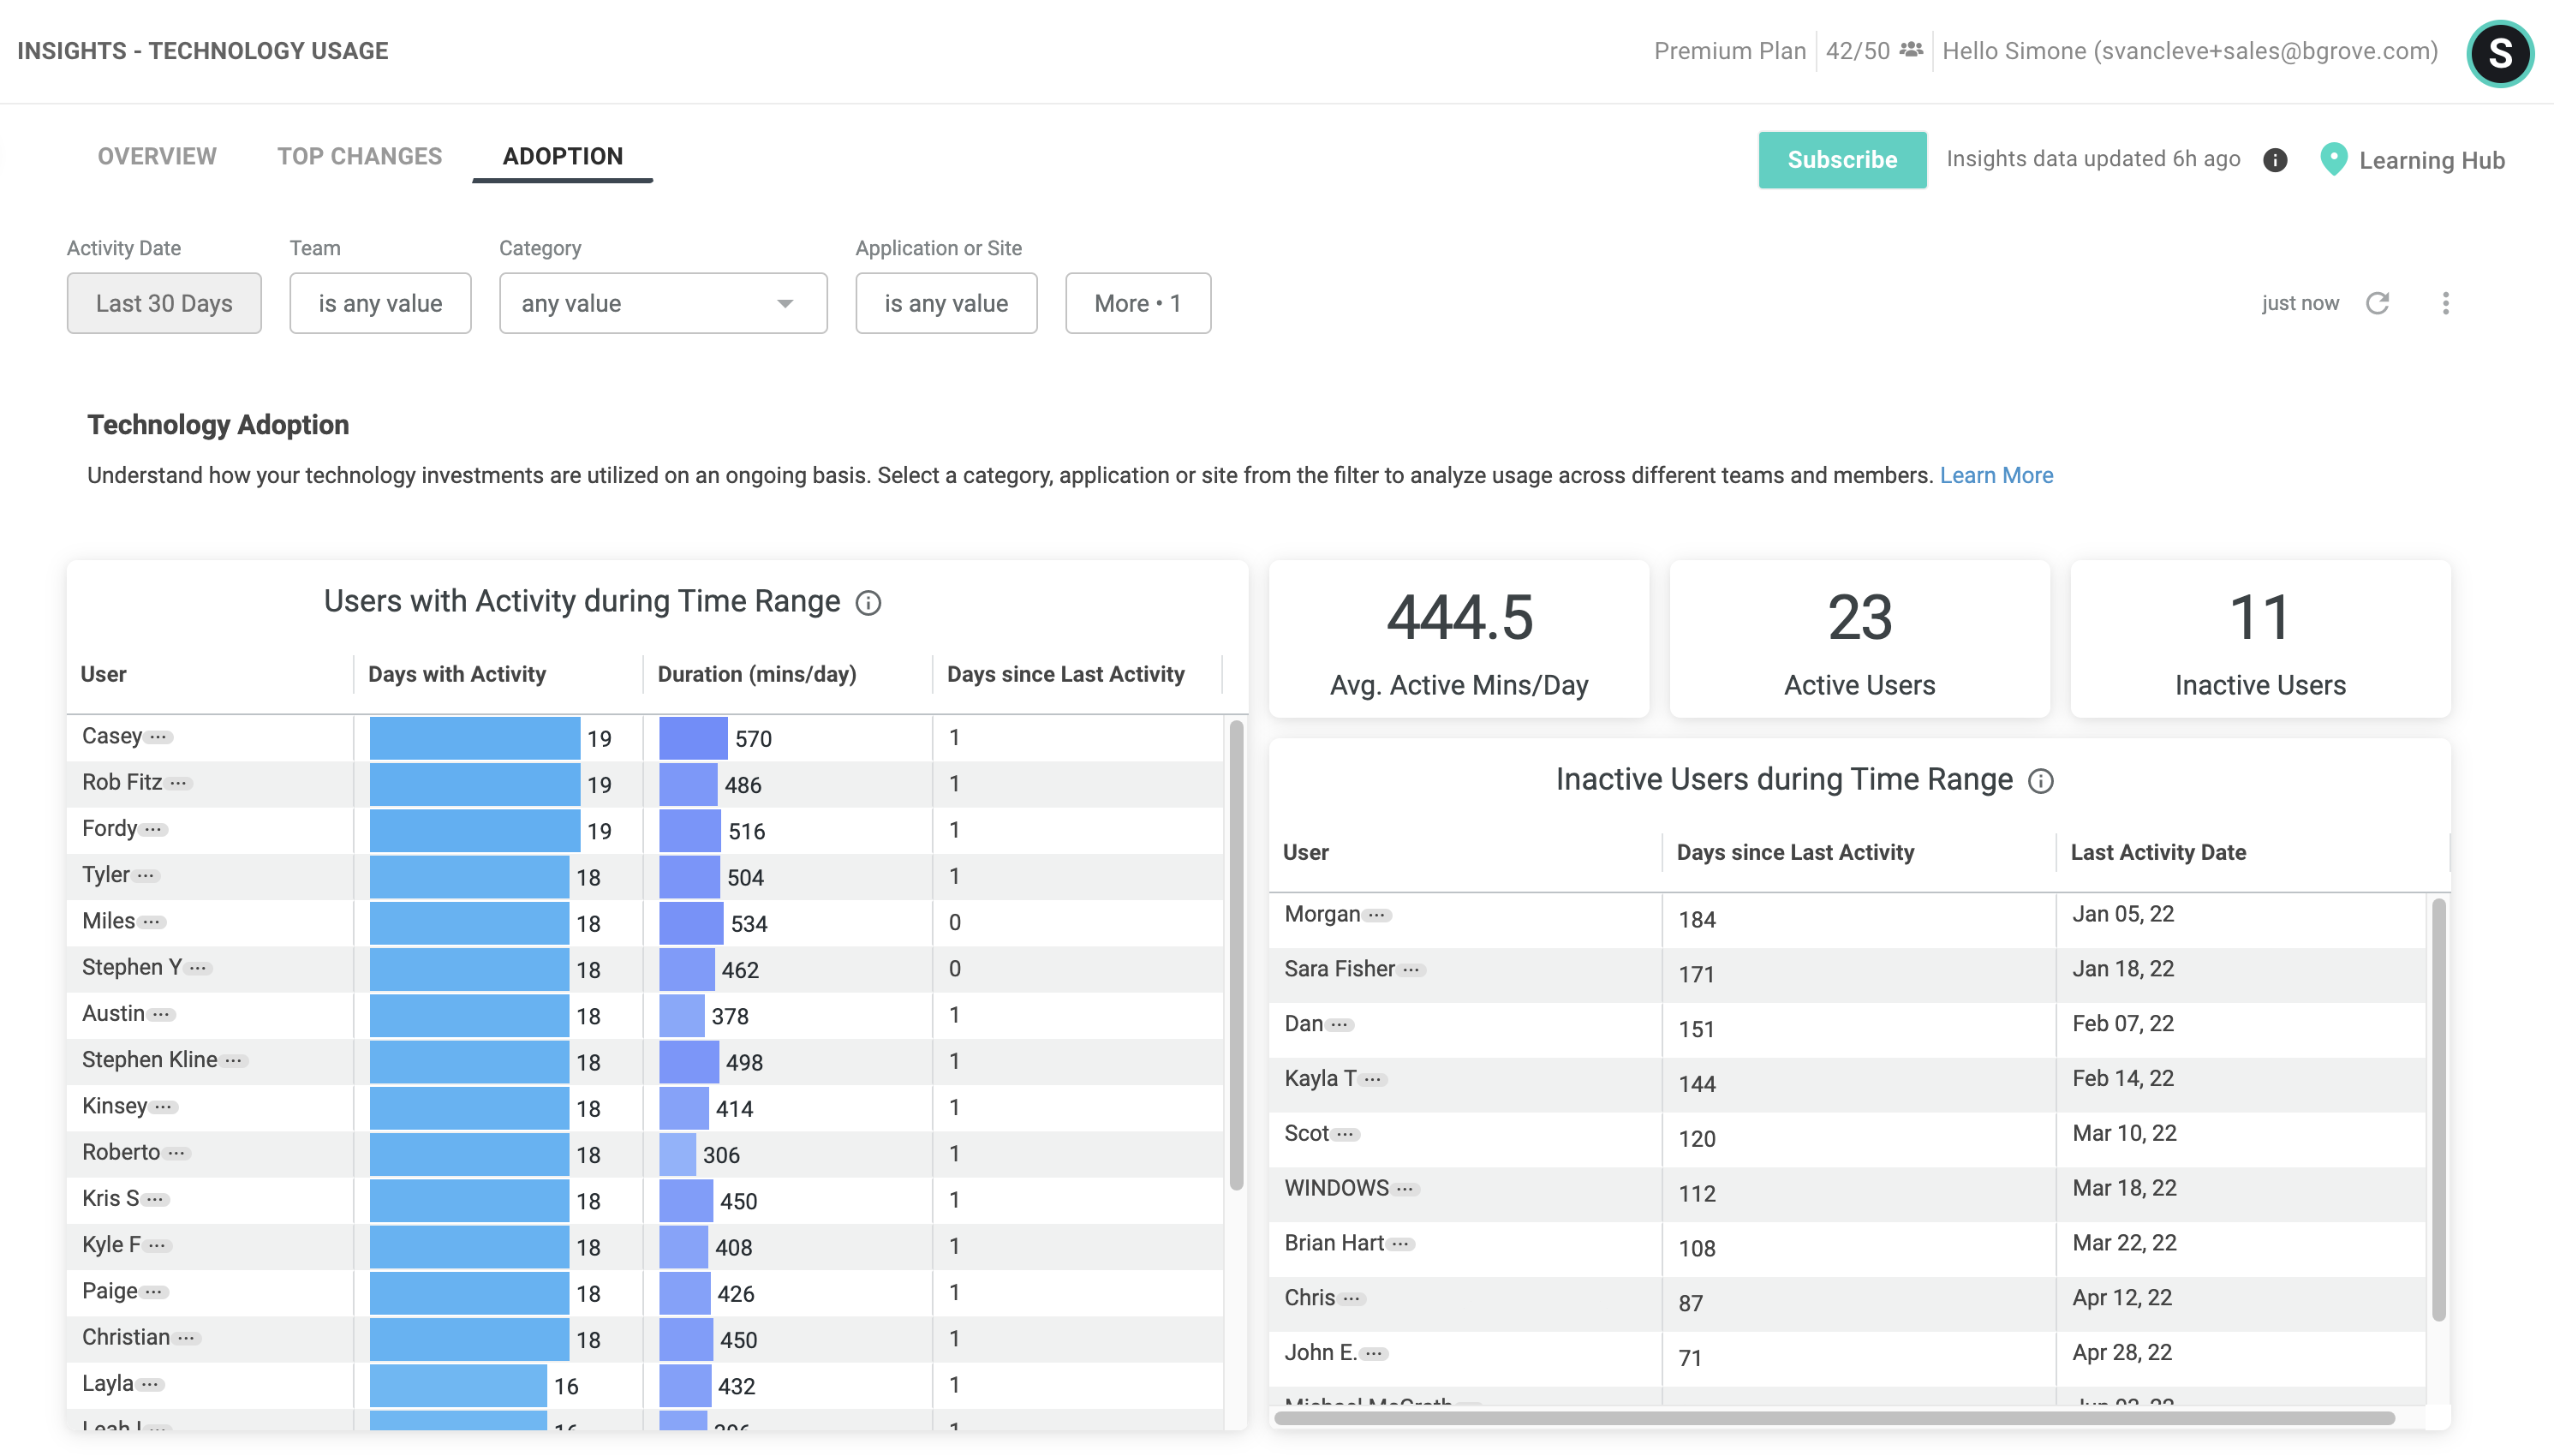
Task: Open ellipsis menu next to Brian Hart
Action: (x=1401, y=1244)
